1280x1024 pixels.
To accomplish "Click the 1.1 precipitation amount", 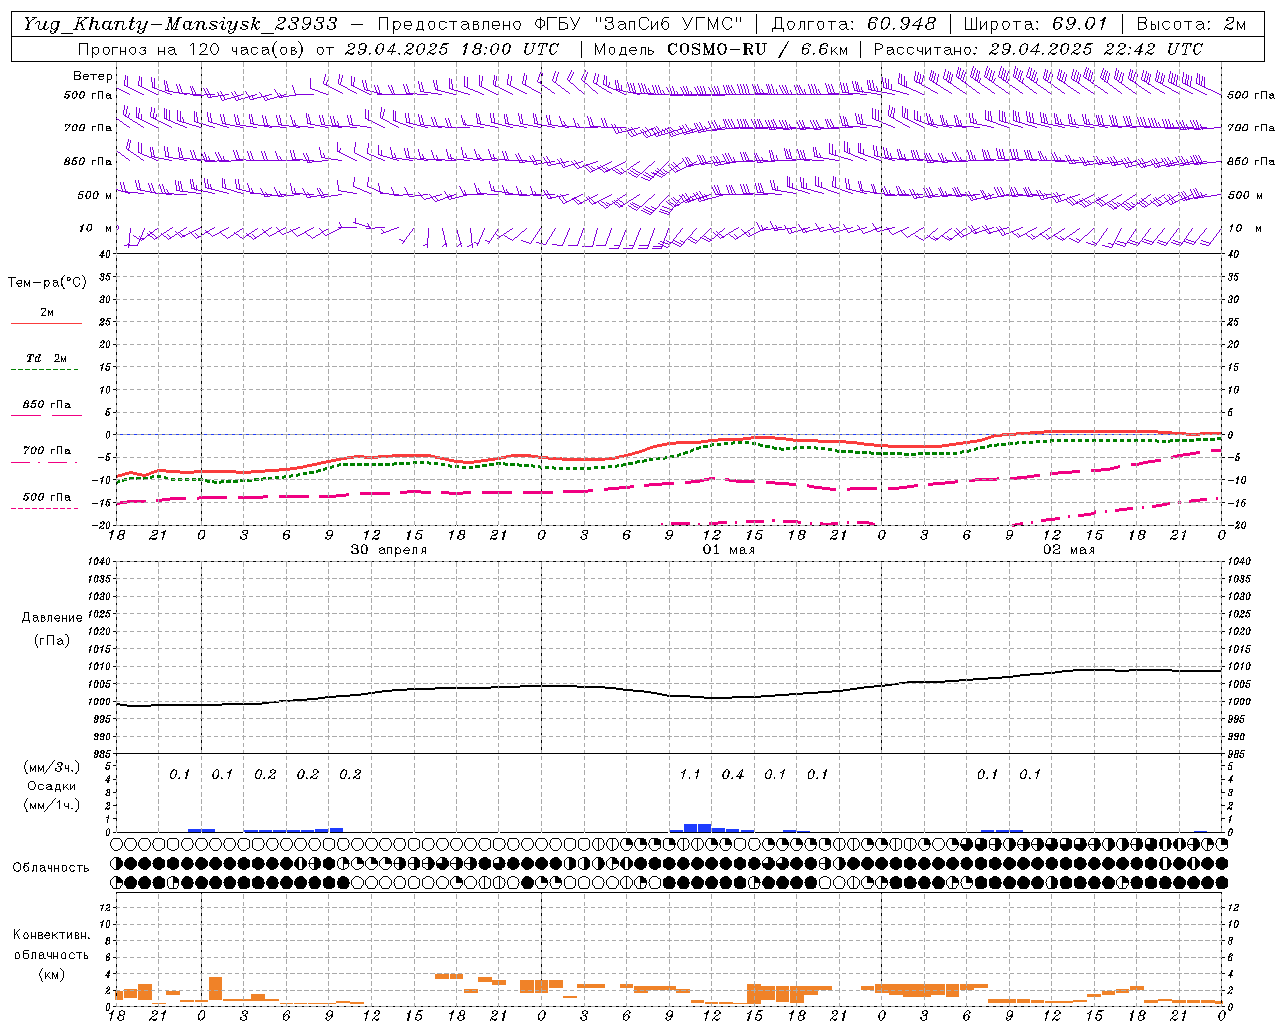I will (x=690, y=775).
